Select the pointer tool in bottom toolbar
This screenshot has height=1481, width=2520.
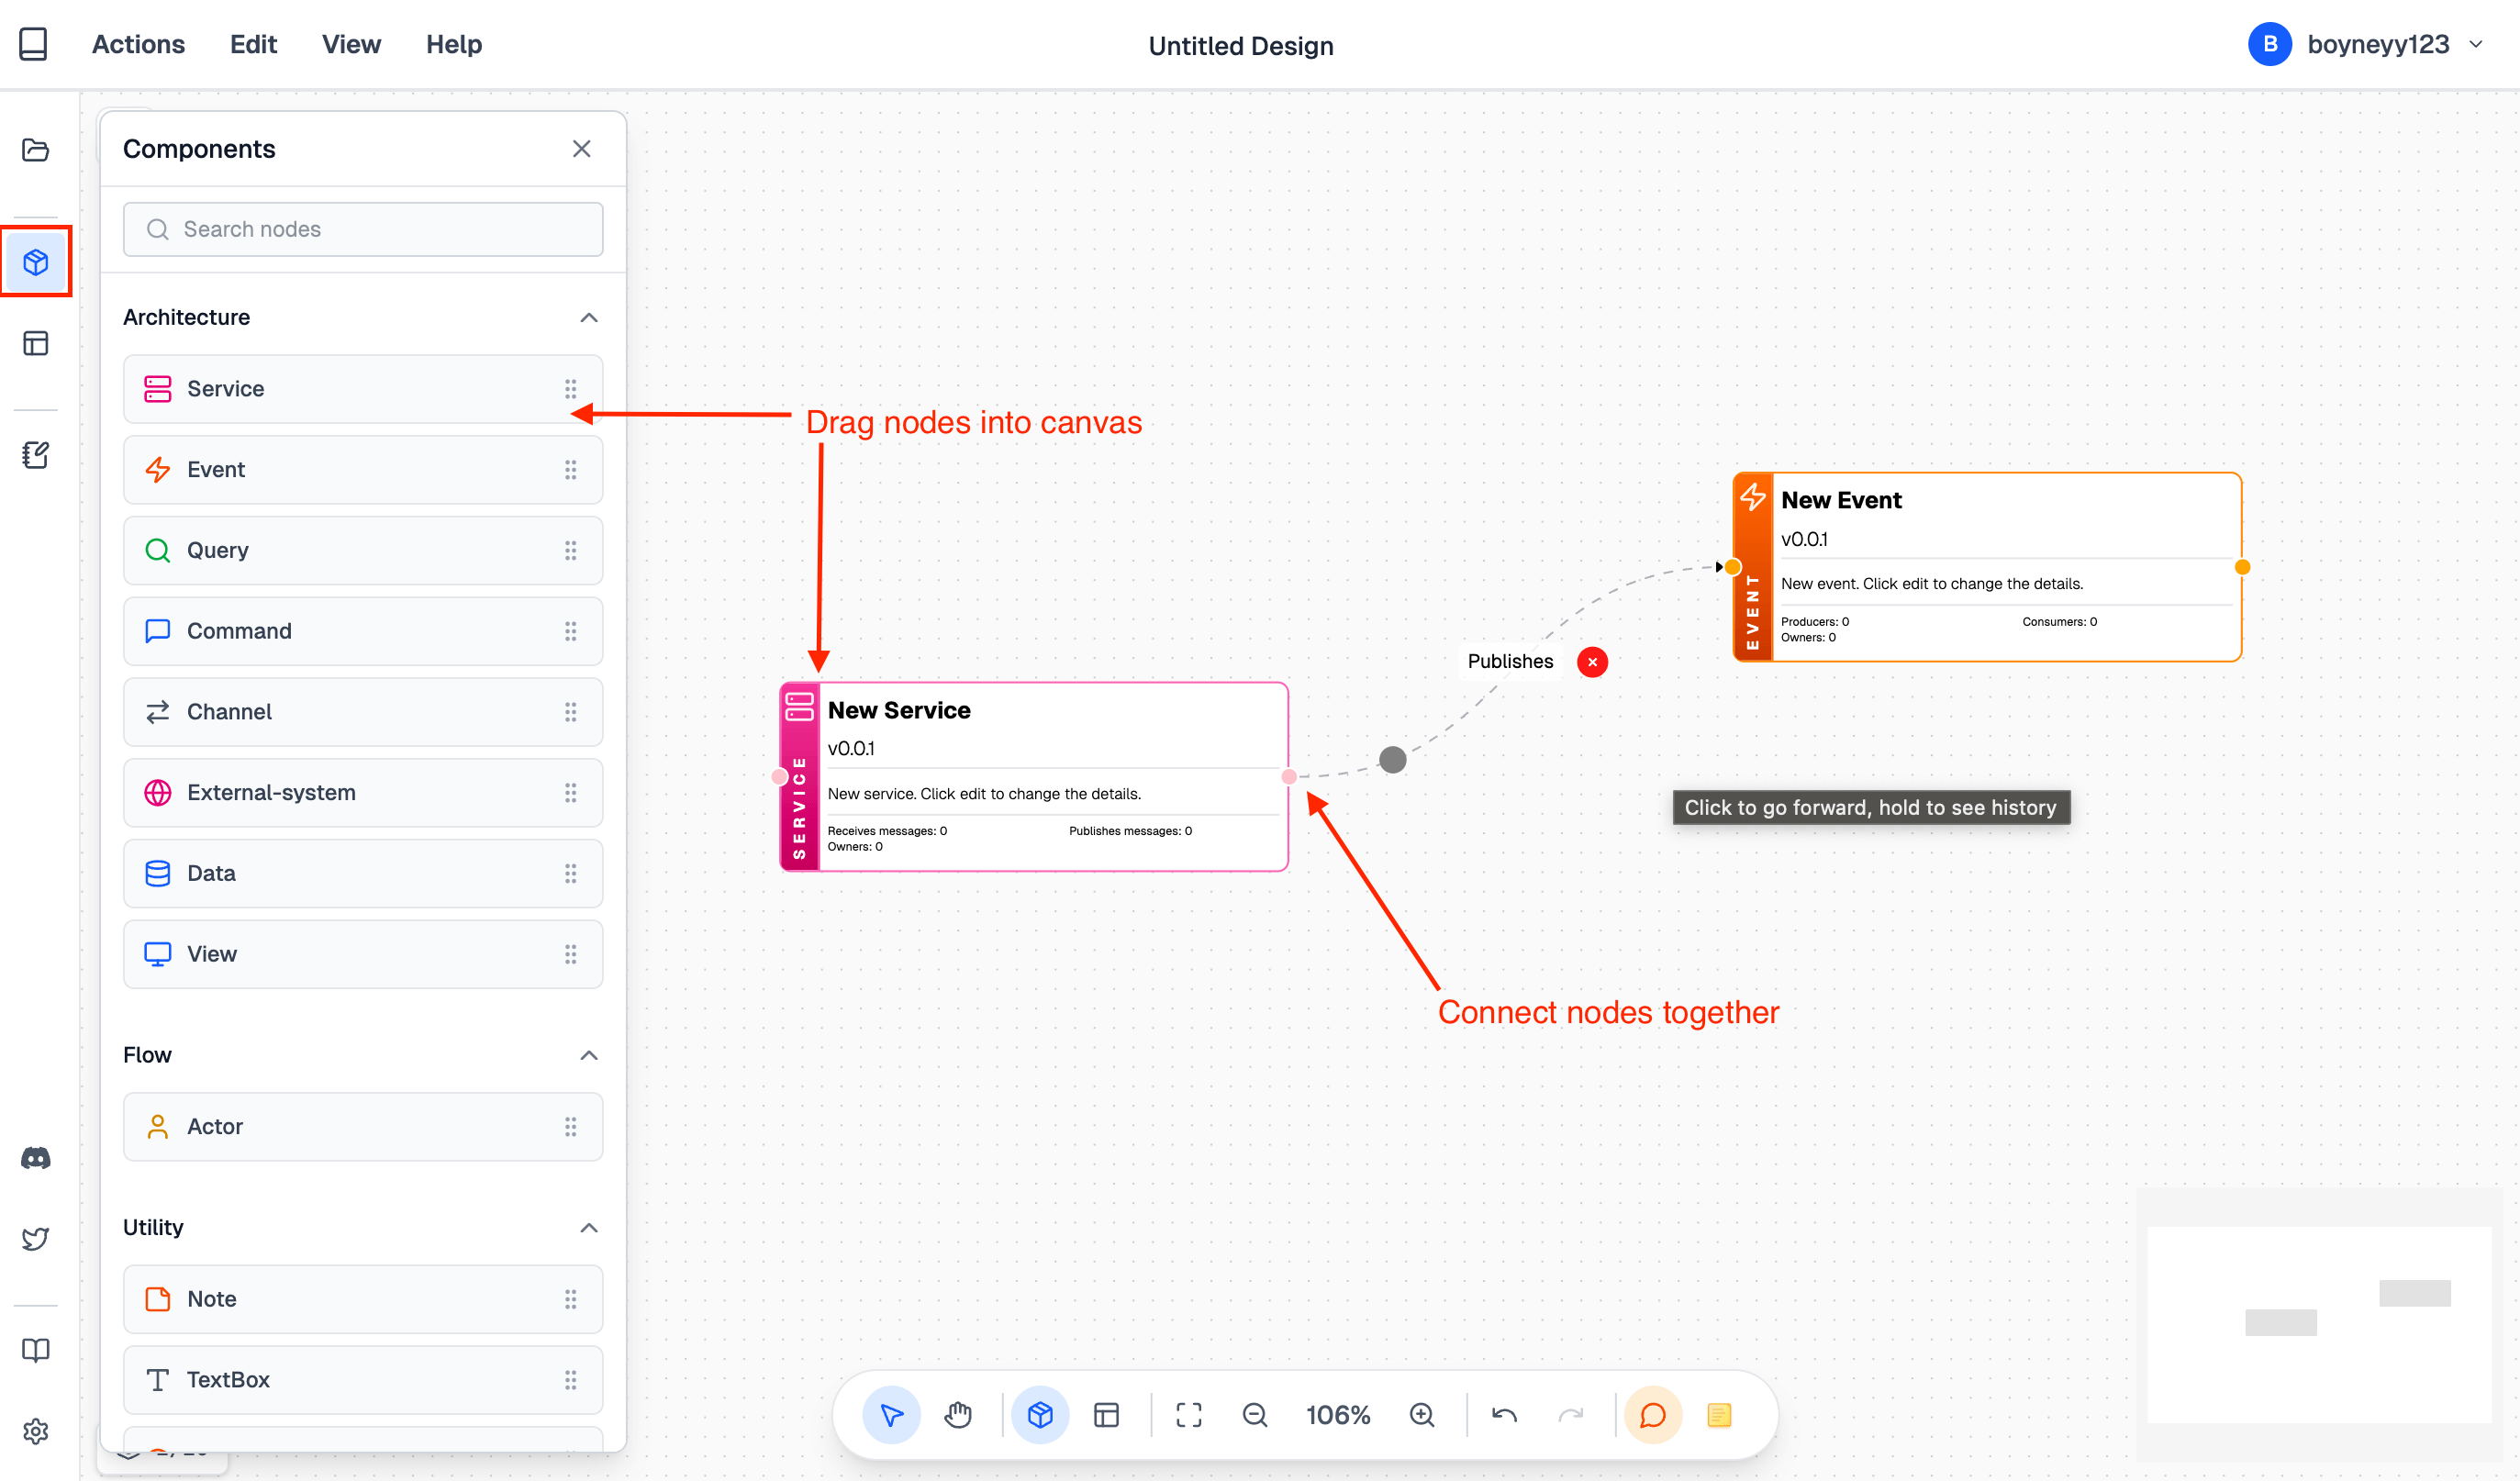891,1414
